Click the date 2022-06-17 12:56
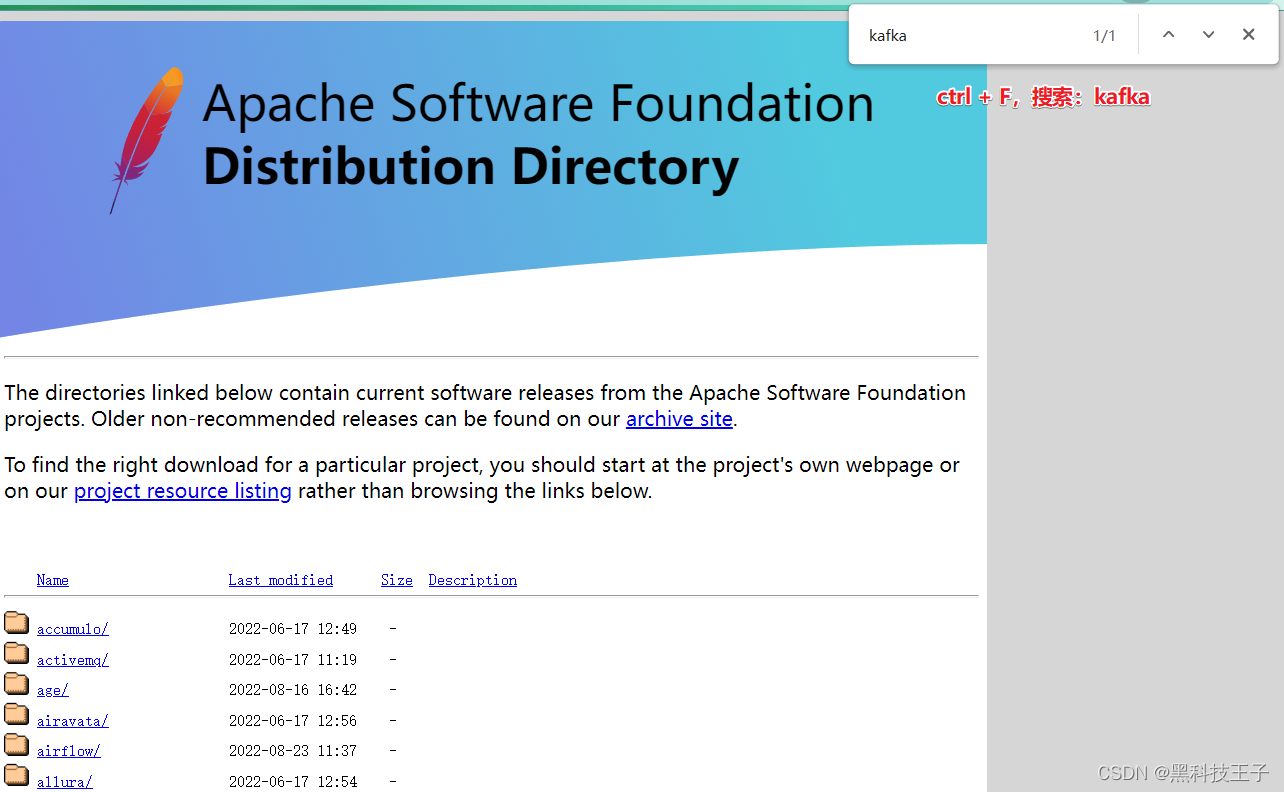The height and width of the screenshot is (792, 1284). tap(293, 721)
